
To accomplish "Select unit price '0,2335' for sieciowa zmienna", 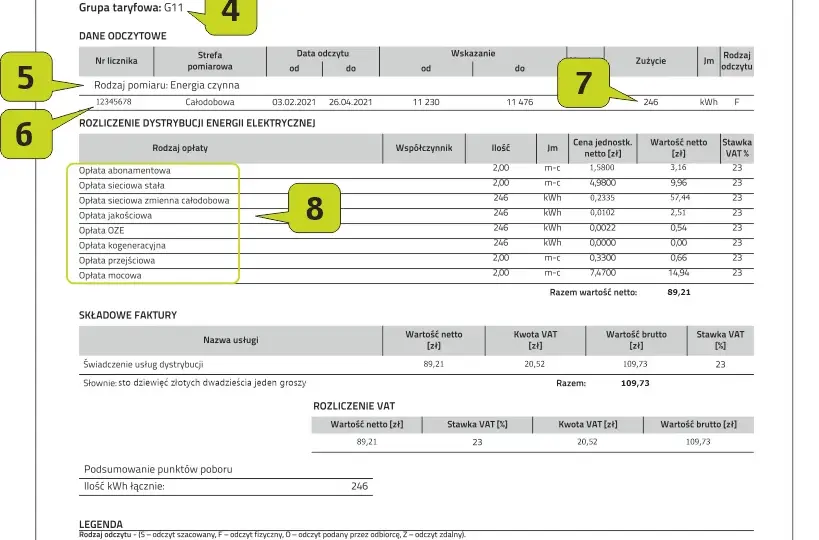I will [x=603, y=198].
